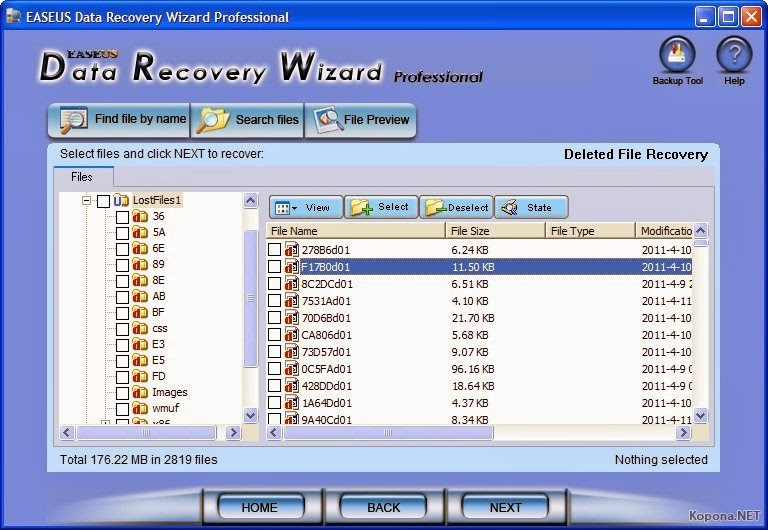Check the LostFiles1 checkbox
This screenshot has height=530, width=768.
click(x=103, y=201)
